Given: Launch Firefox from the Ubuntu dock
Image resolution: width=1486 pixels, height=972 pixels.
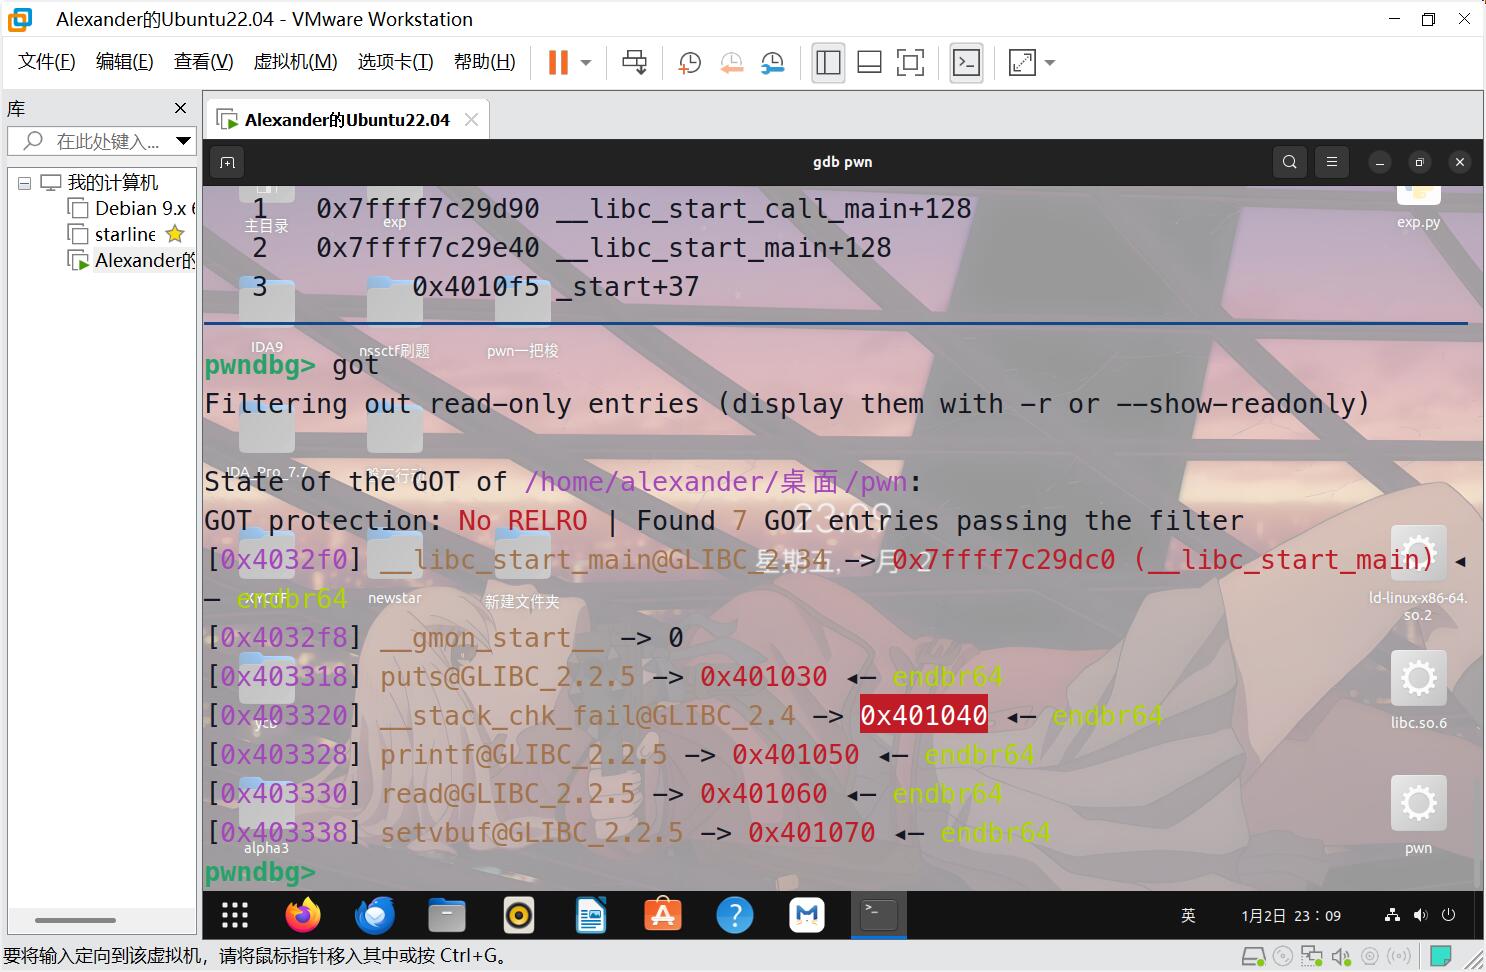Looking at the screenshot, I should point(302,915).
